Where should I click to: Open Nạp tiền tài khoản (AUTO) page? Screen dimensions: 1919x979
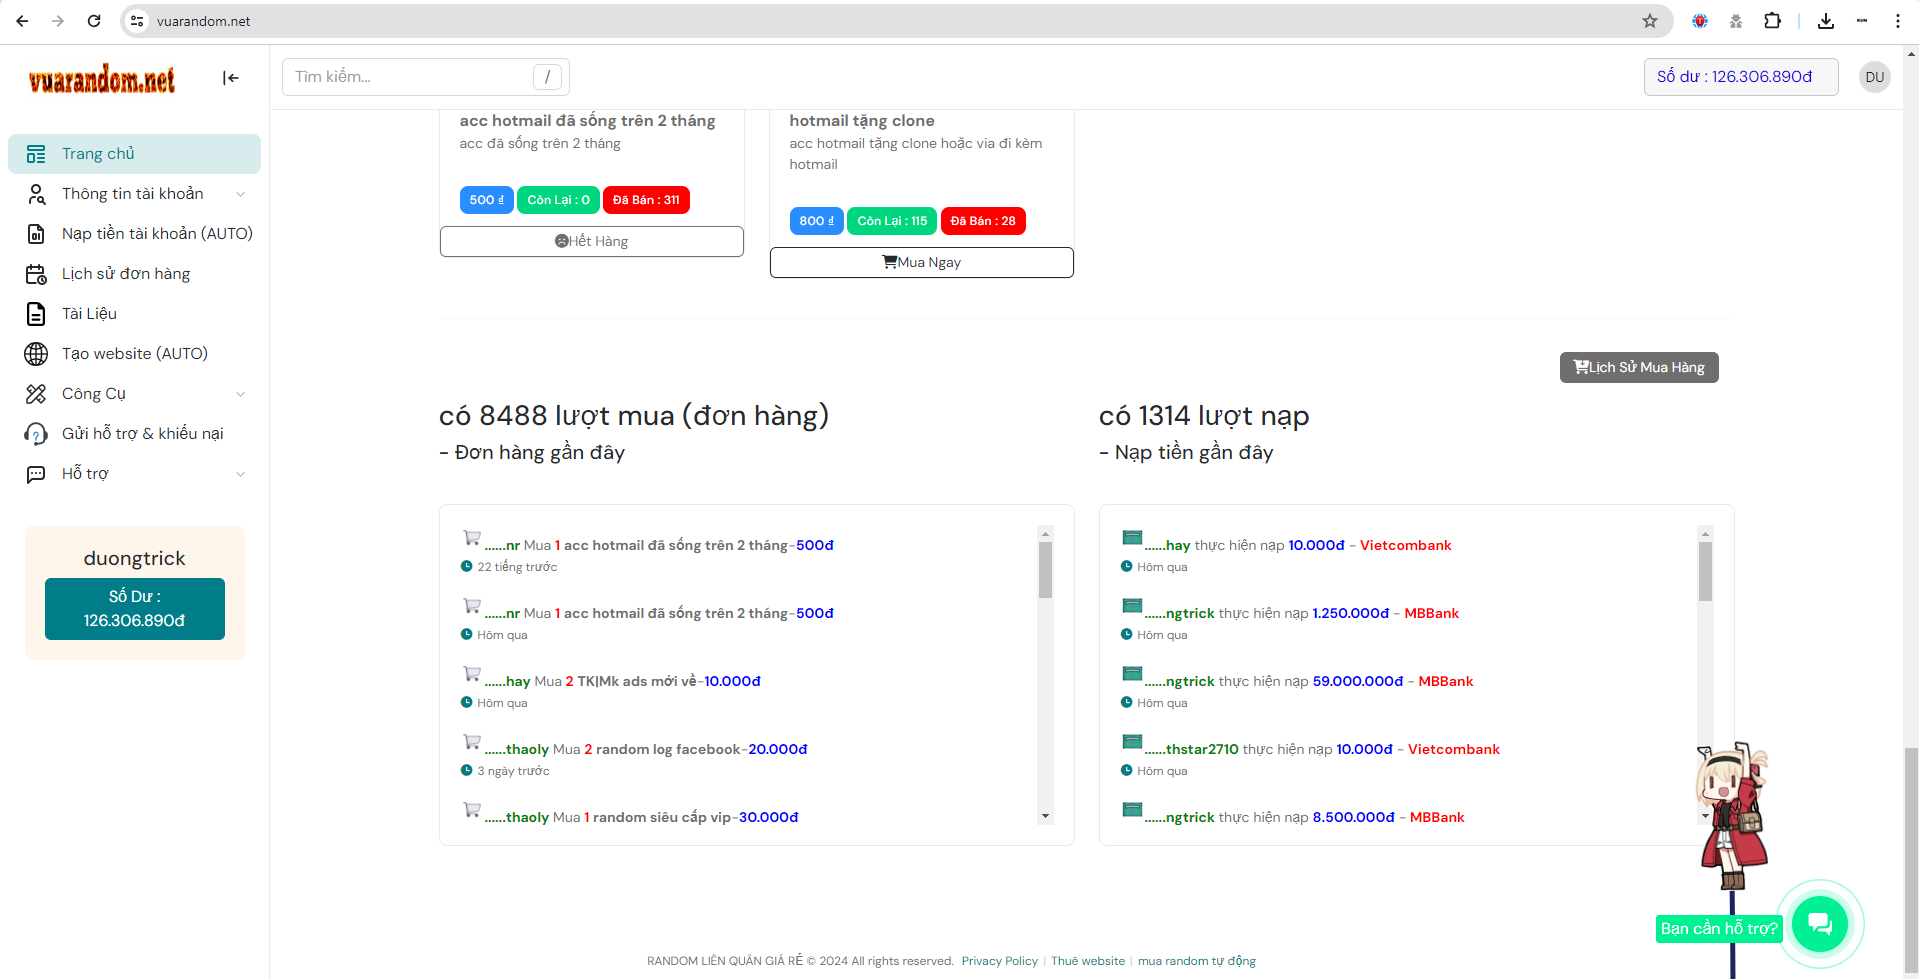pos(157,234)
